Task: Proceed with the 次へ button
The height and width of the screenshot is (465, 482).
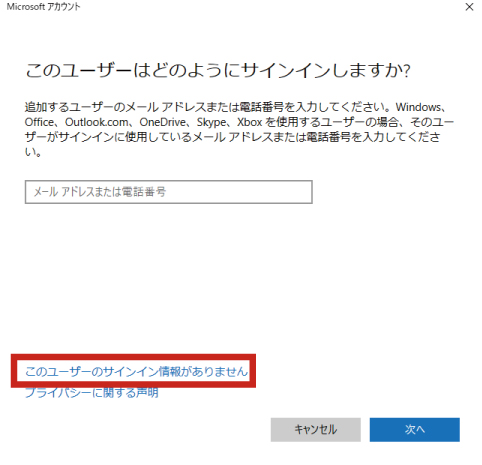Action: [x=414, y=429]
